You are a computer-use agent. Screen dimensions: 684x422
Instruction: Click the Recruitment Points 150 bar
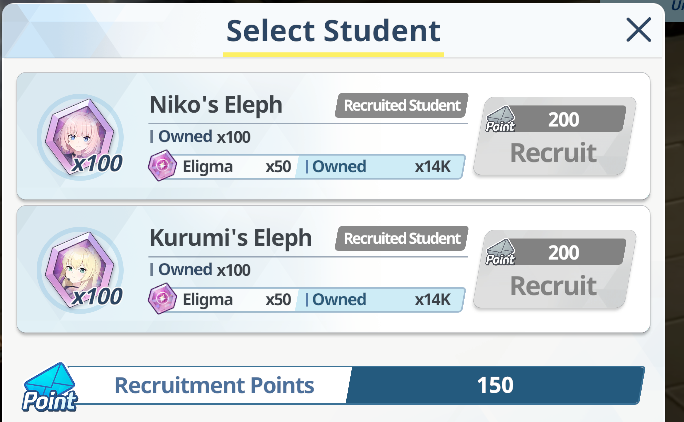tap(356, 385)
